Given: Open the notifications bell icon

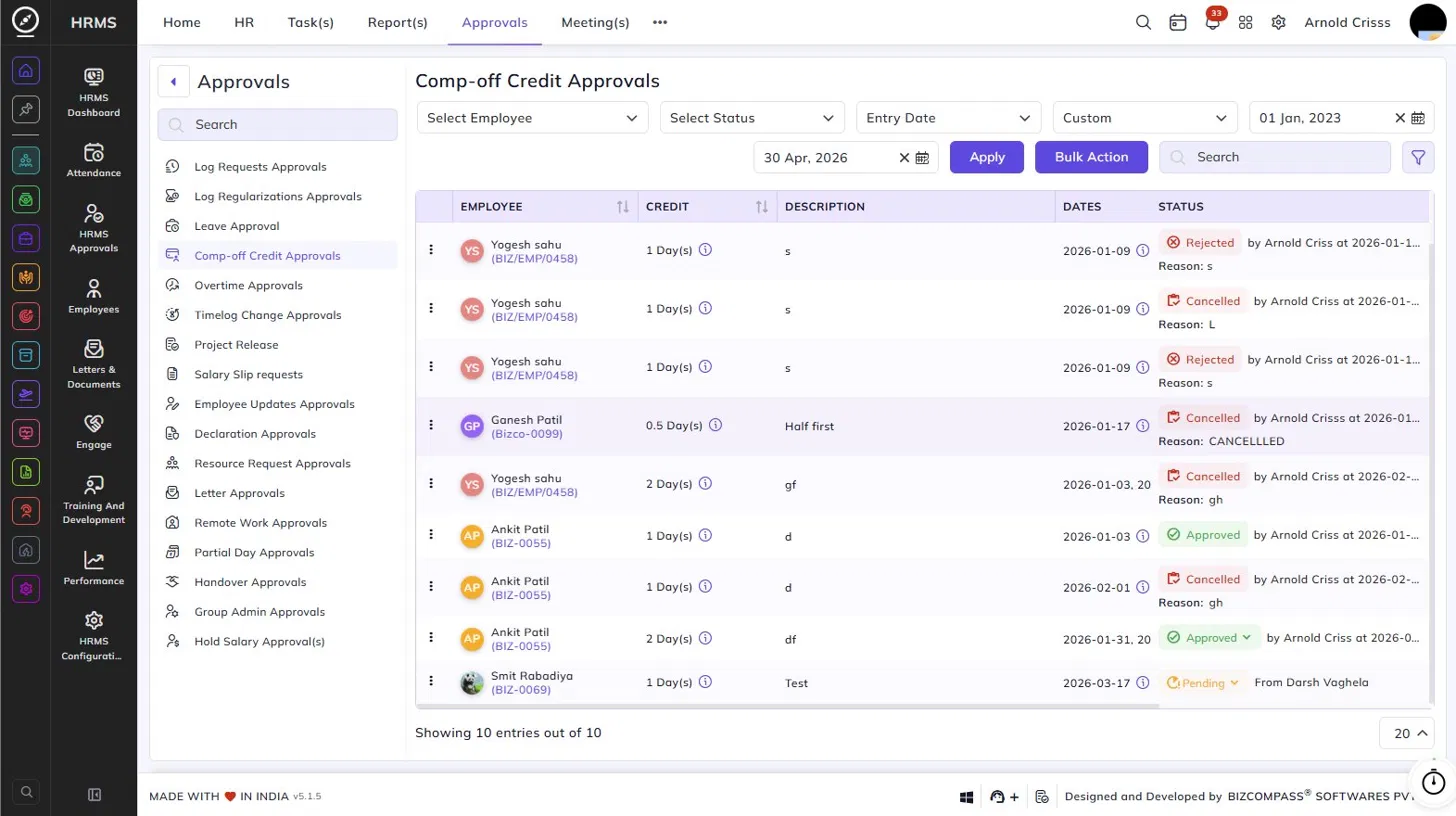Looking at the screenshot, I should coord(1212,23).
